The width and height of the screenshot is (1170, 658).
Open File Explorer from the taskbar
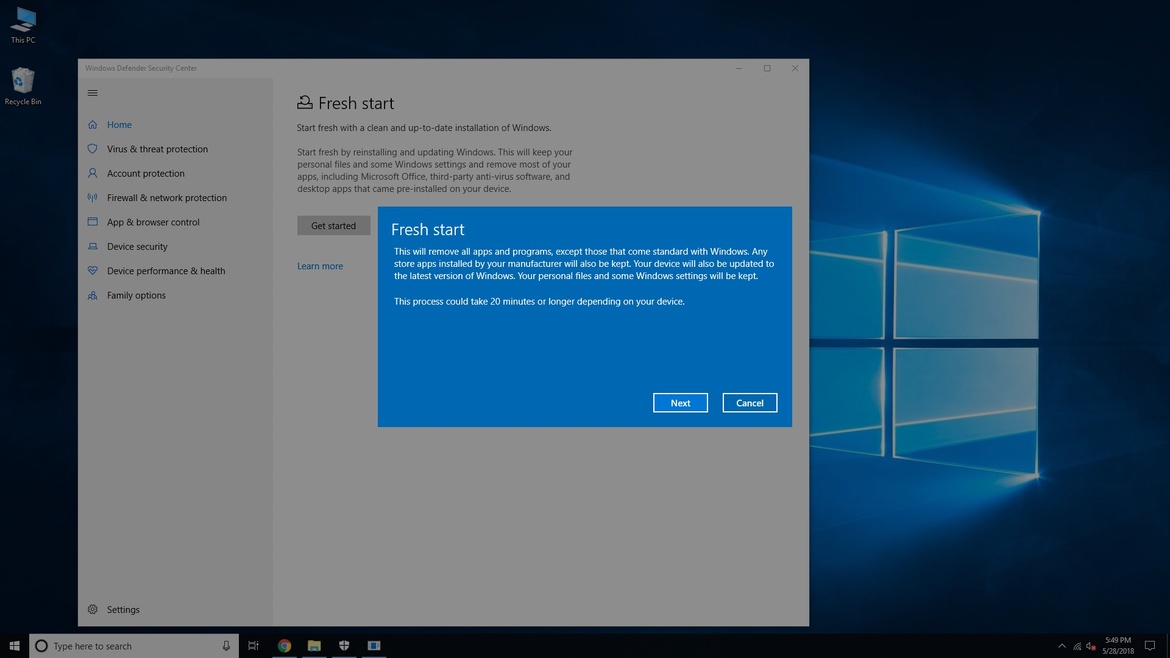click(x=314, y=645)
